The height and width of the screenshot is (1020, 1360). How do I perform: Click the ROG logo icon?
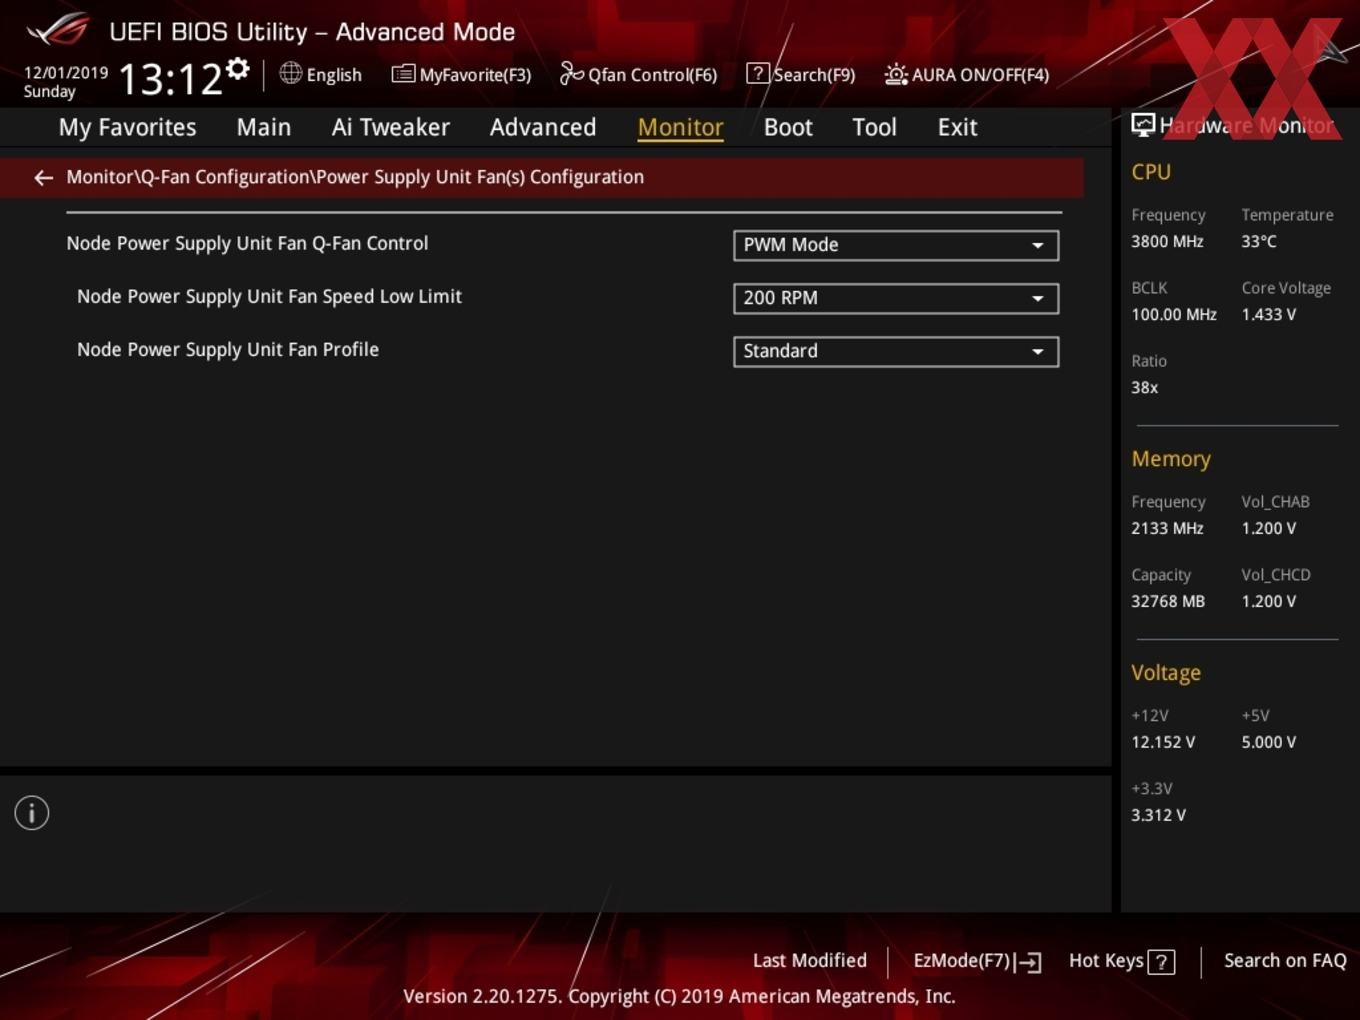click(x=58, y=30)
